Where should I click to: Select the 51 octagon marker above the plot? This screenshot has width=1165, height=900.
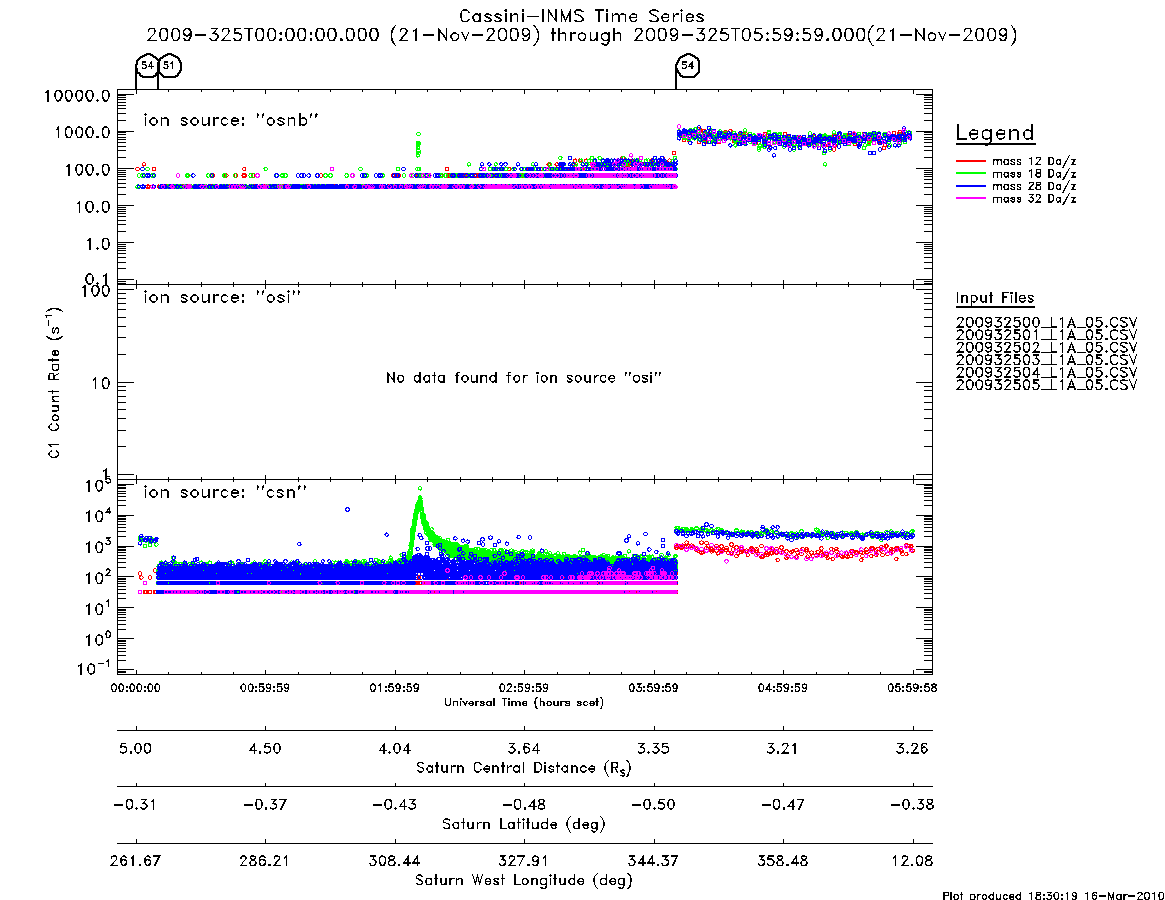coord(169,65)
